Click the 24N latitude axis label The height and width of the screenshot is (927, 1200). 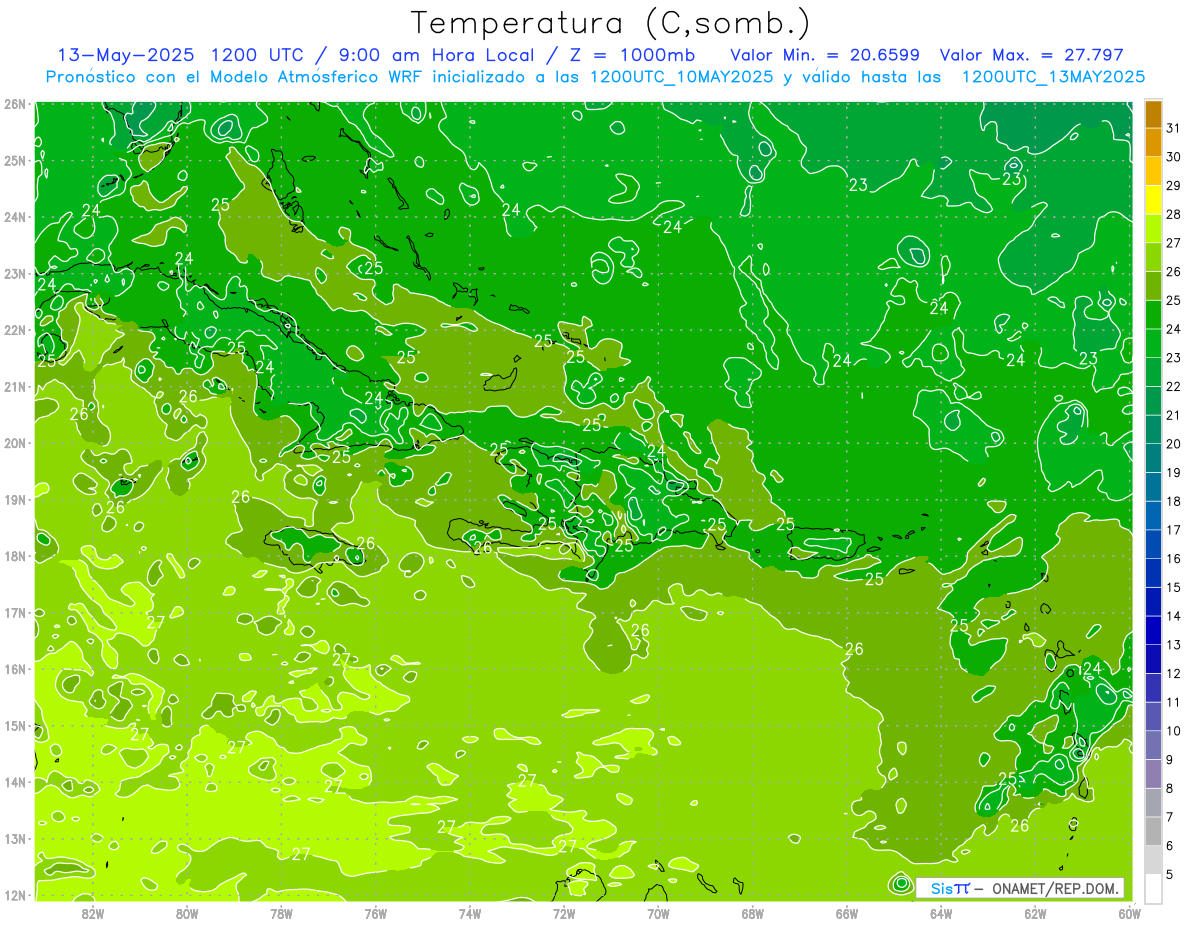[x=14, y=217]
